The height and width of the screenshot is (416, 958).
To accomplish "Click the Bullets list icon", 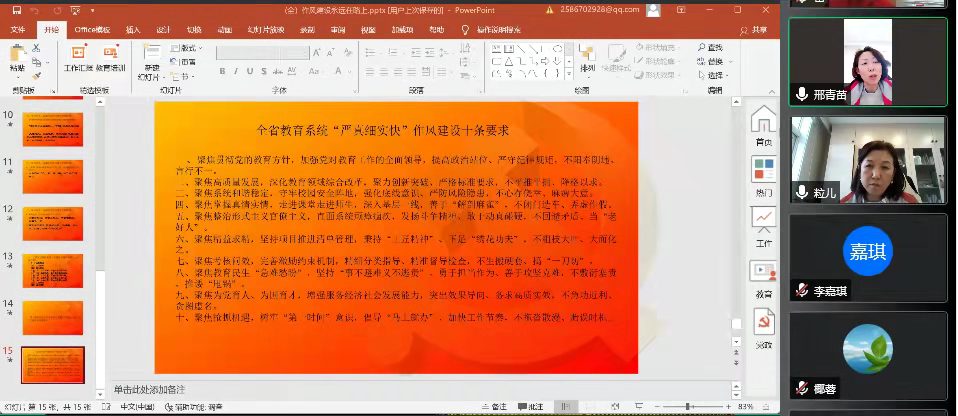I will (370, 54).
